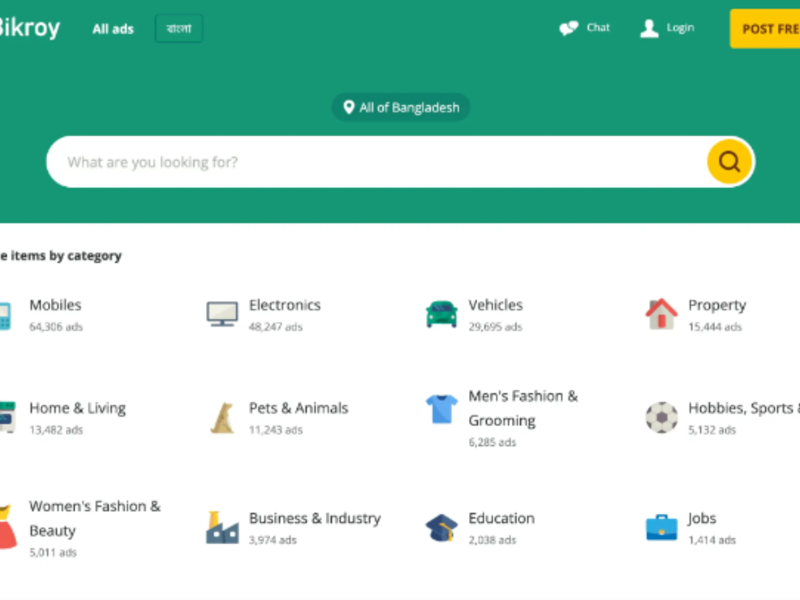This screenshot has height=600, width=800.
Task: Click the green Vehicles car icon
Action: click(x=441, y=314)
